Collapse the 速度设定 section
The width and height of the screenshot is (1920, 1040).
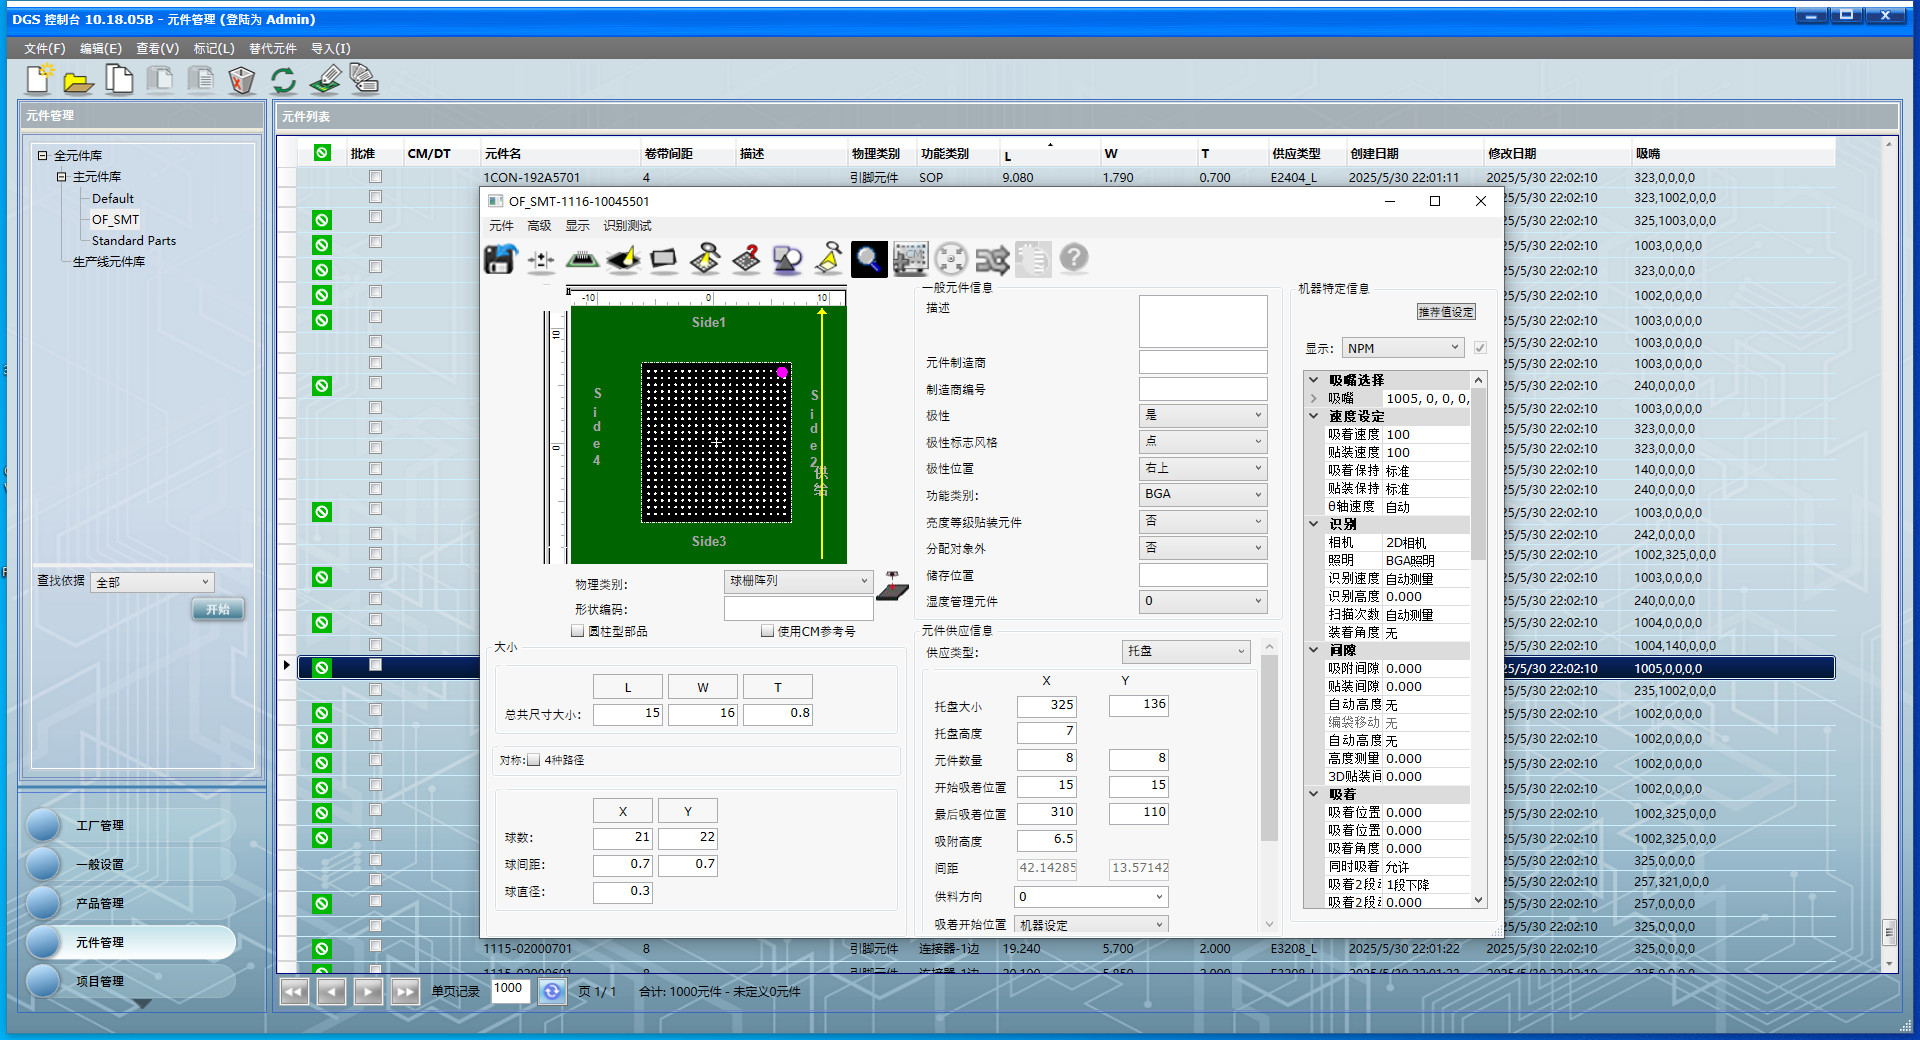point(1314,416)
